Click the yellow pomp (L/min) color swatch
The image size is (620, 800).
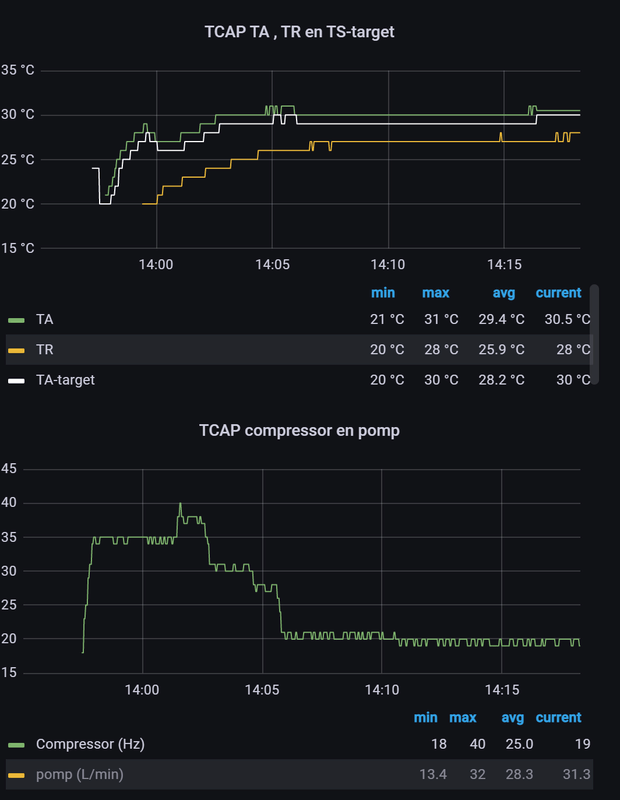click(16, 775)
